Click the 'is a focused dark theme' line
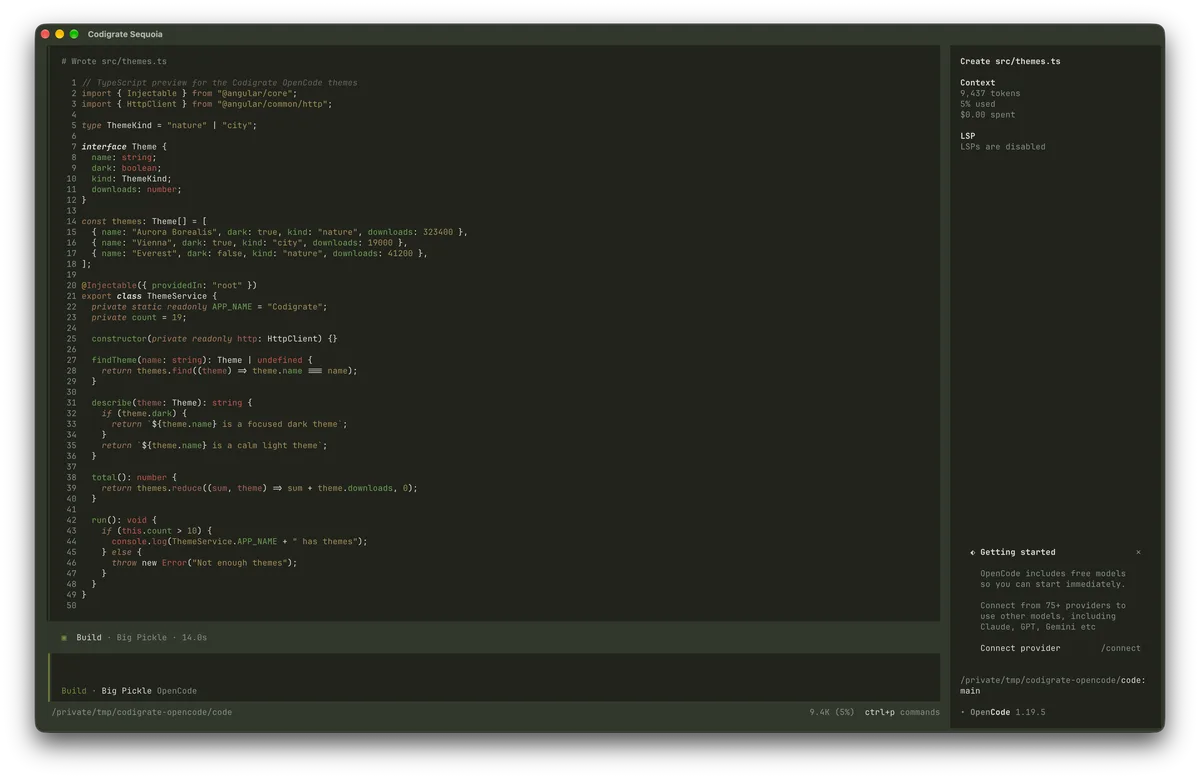 point(229,424)
